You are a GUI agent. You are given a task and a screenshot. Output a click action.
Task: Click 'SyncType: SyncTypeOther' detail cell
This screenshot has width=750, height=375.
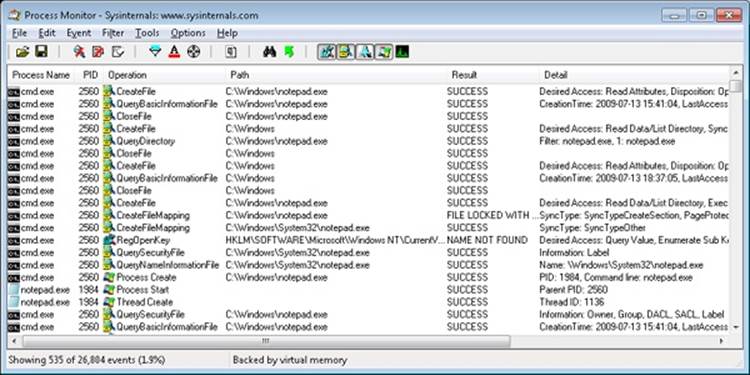[x=592, y=228]
